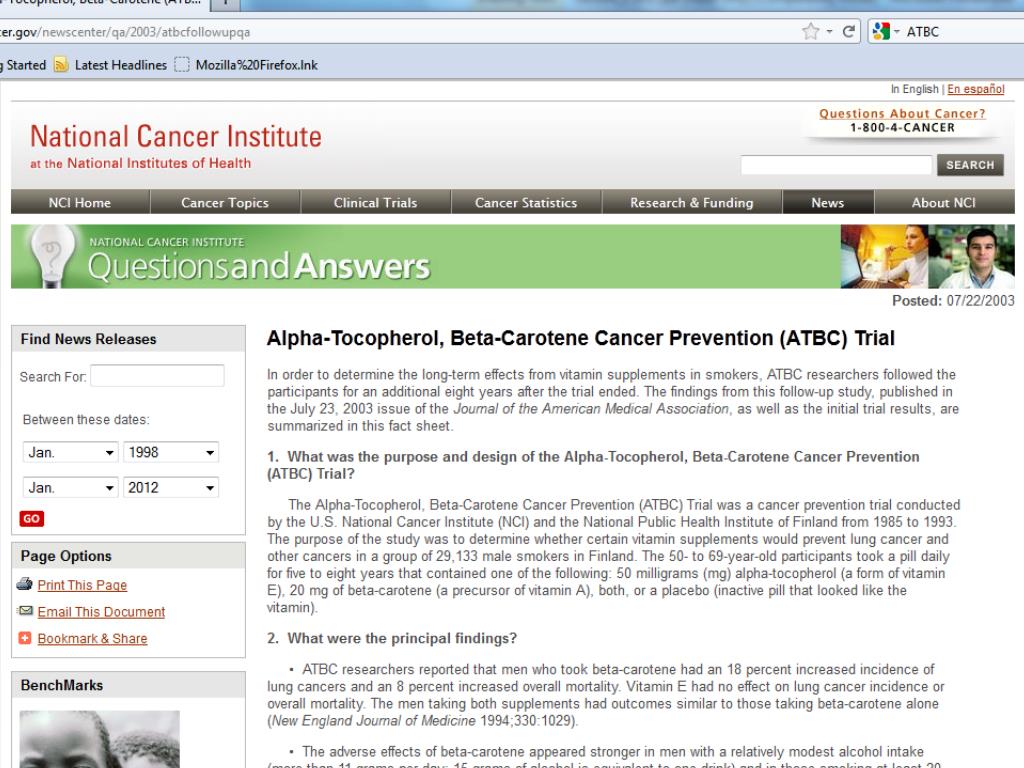This screenshot has height=768, width=1024.
Task: Click the Questions About Cancer? link
Action: (902, 114)
